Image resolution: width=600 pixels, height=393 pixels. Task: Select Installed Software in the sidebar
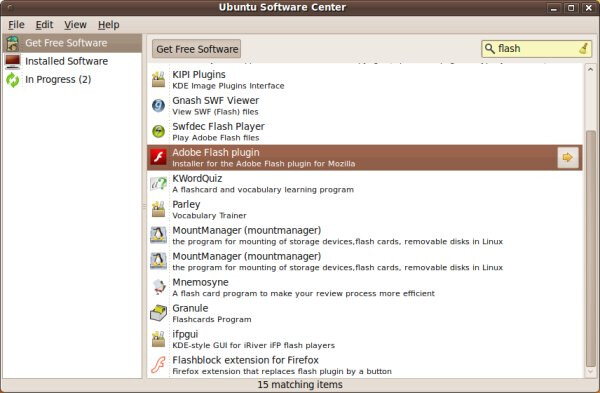[x=72, y=61]
